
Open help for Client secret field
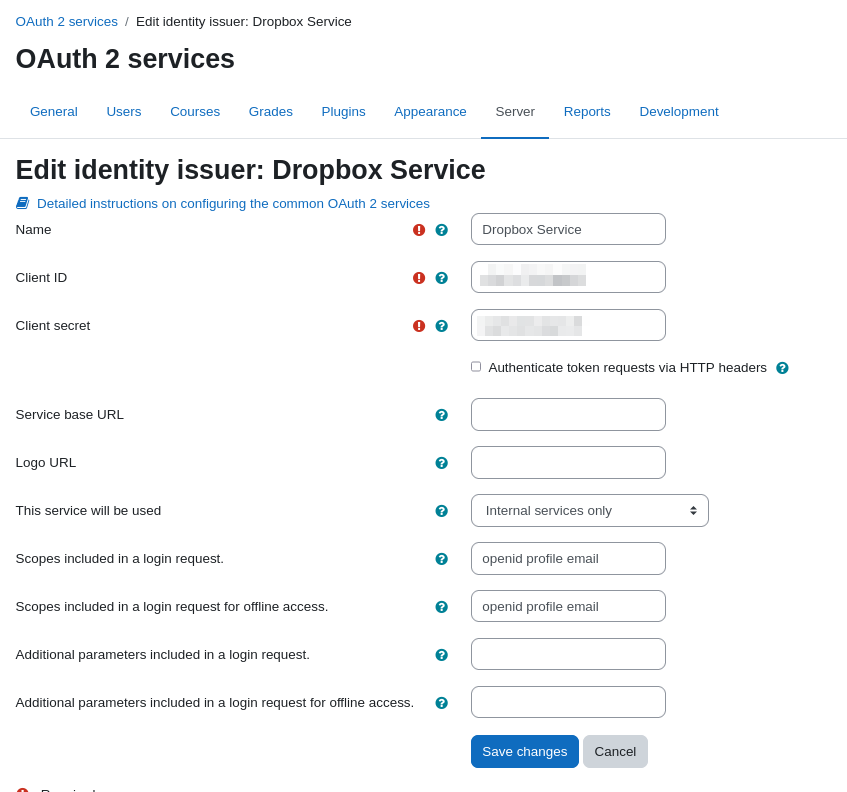[441, 326]
